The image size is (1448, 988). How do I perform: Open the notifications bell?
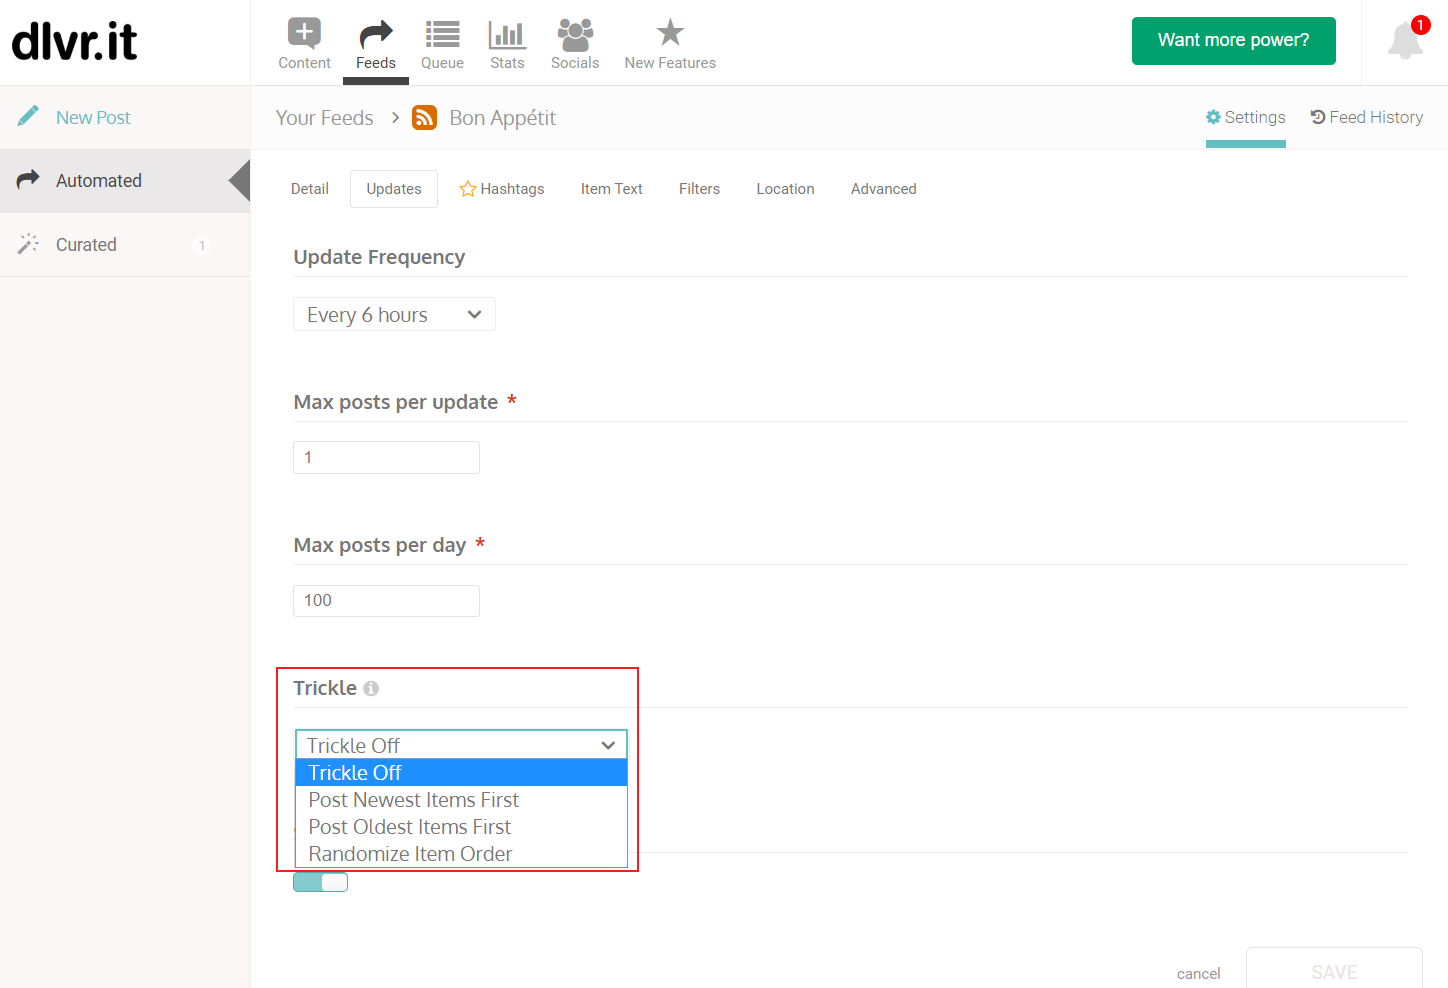pos(1405,40)
